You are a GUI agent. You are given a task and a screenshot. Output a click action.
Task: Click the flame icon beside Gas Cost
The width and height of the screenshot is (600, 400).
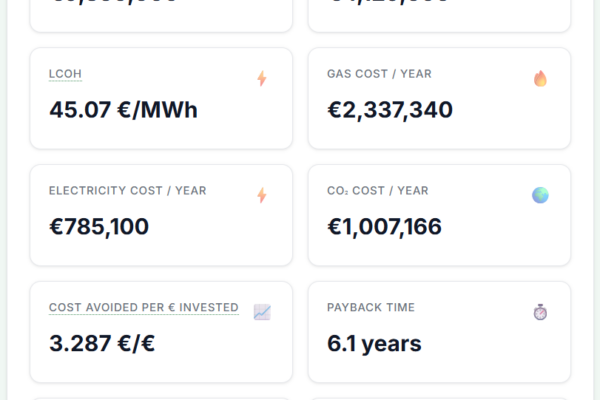coord(540,78)
